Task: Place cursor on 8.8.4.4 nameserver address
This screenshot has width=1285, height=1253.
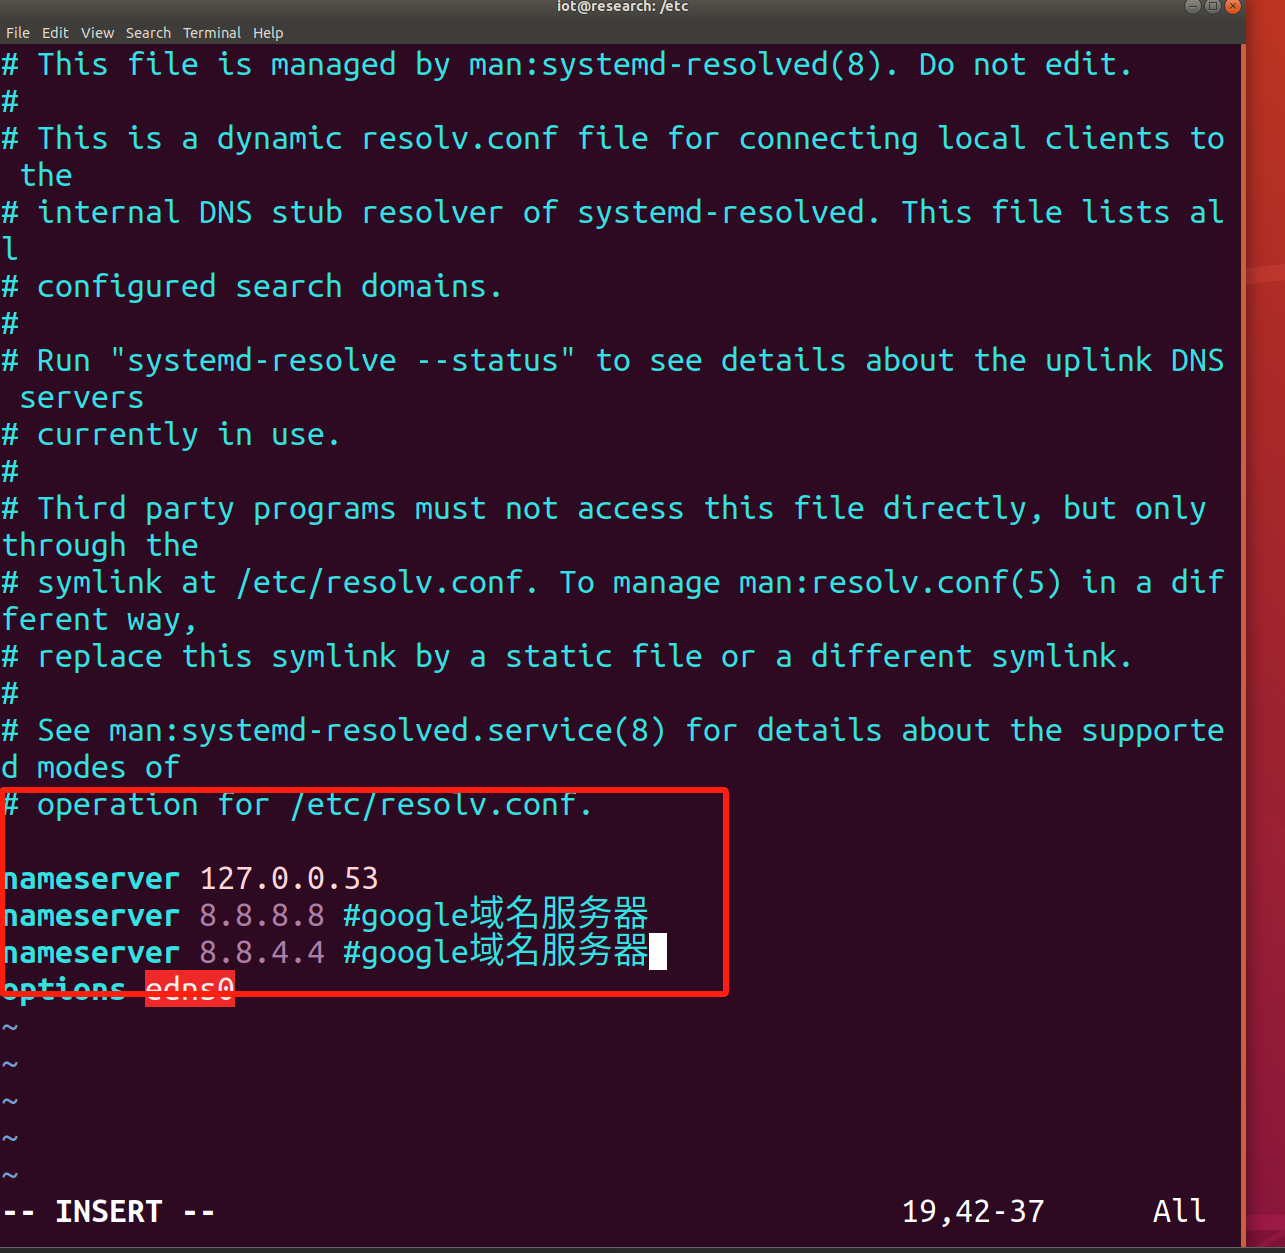Action: [262, 953]
